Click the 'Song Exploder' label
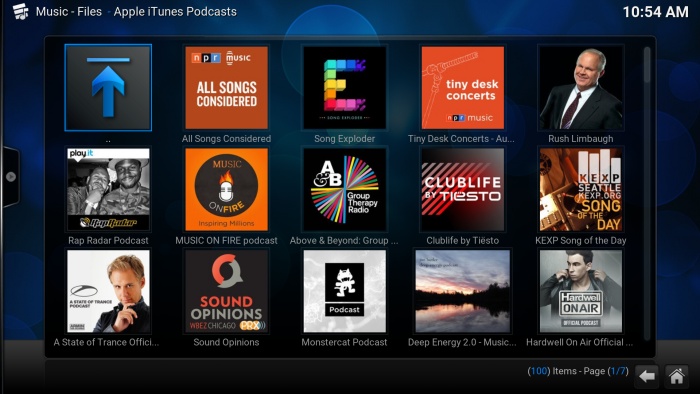Image resolution: width=700 pixels, height=394 pixels. [x=344, y=139]
